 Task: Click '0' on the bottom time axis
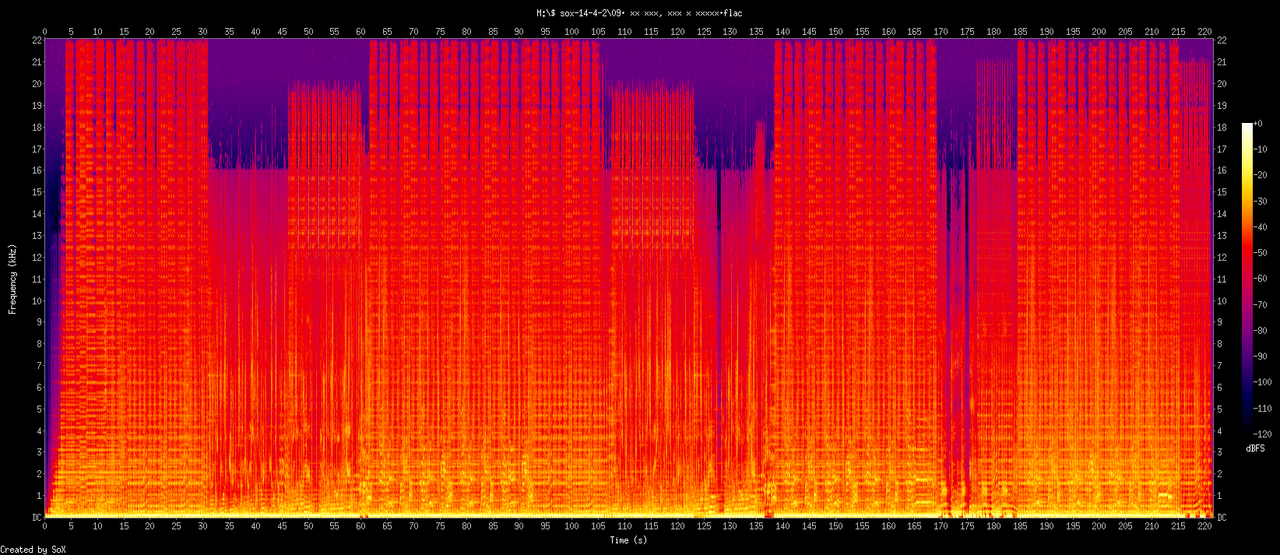click(x=45, y=527)
